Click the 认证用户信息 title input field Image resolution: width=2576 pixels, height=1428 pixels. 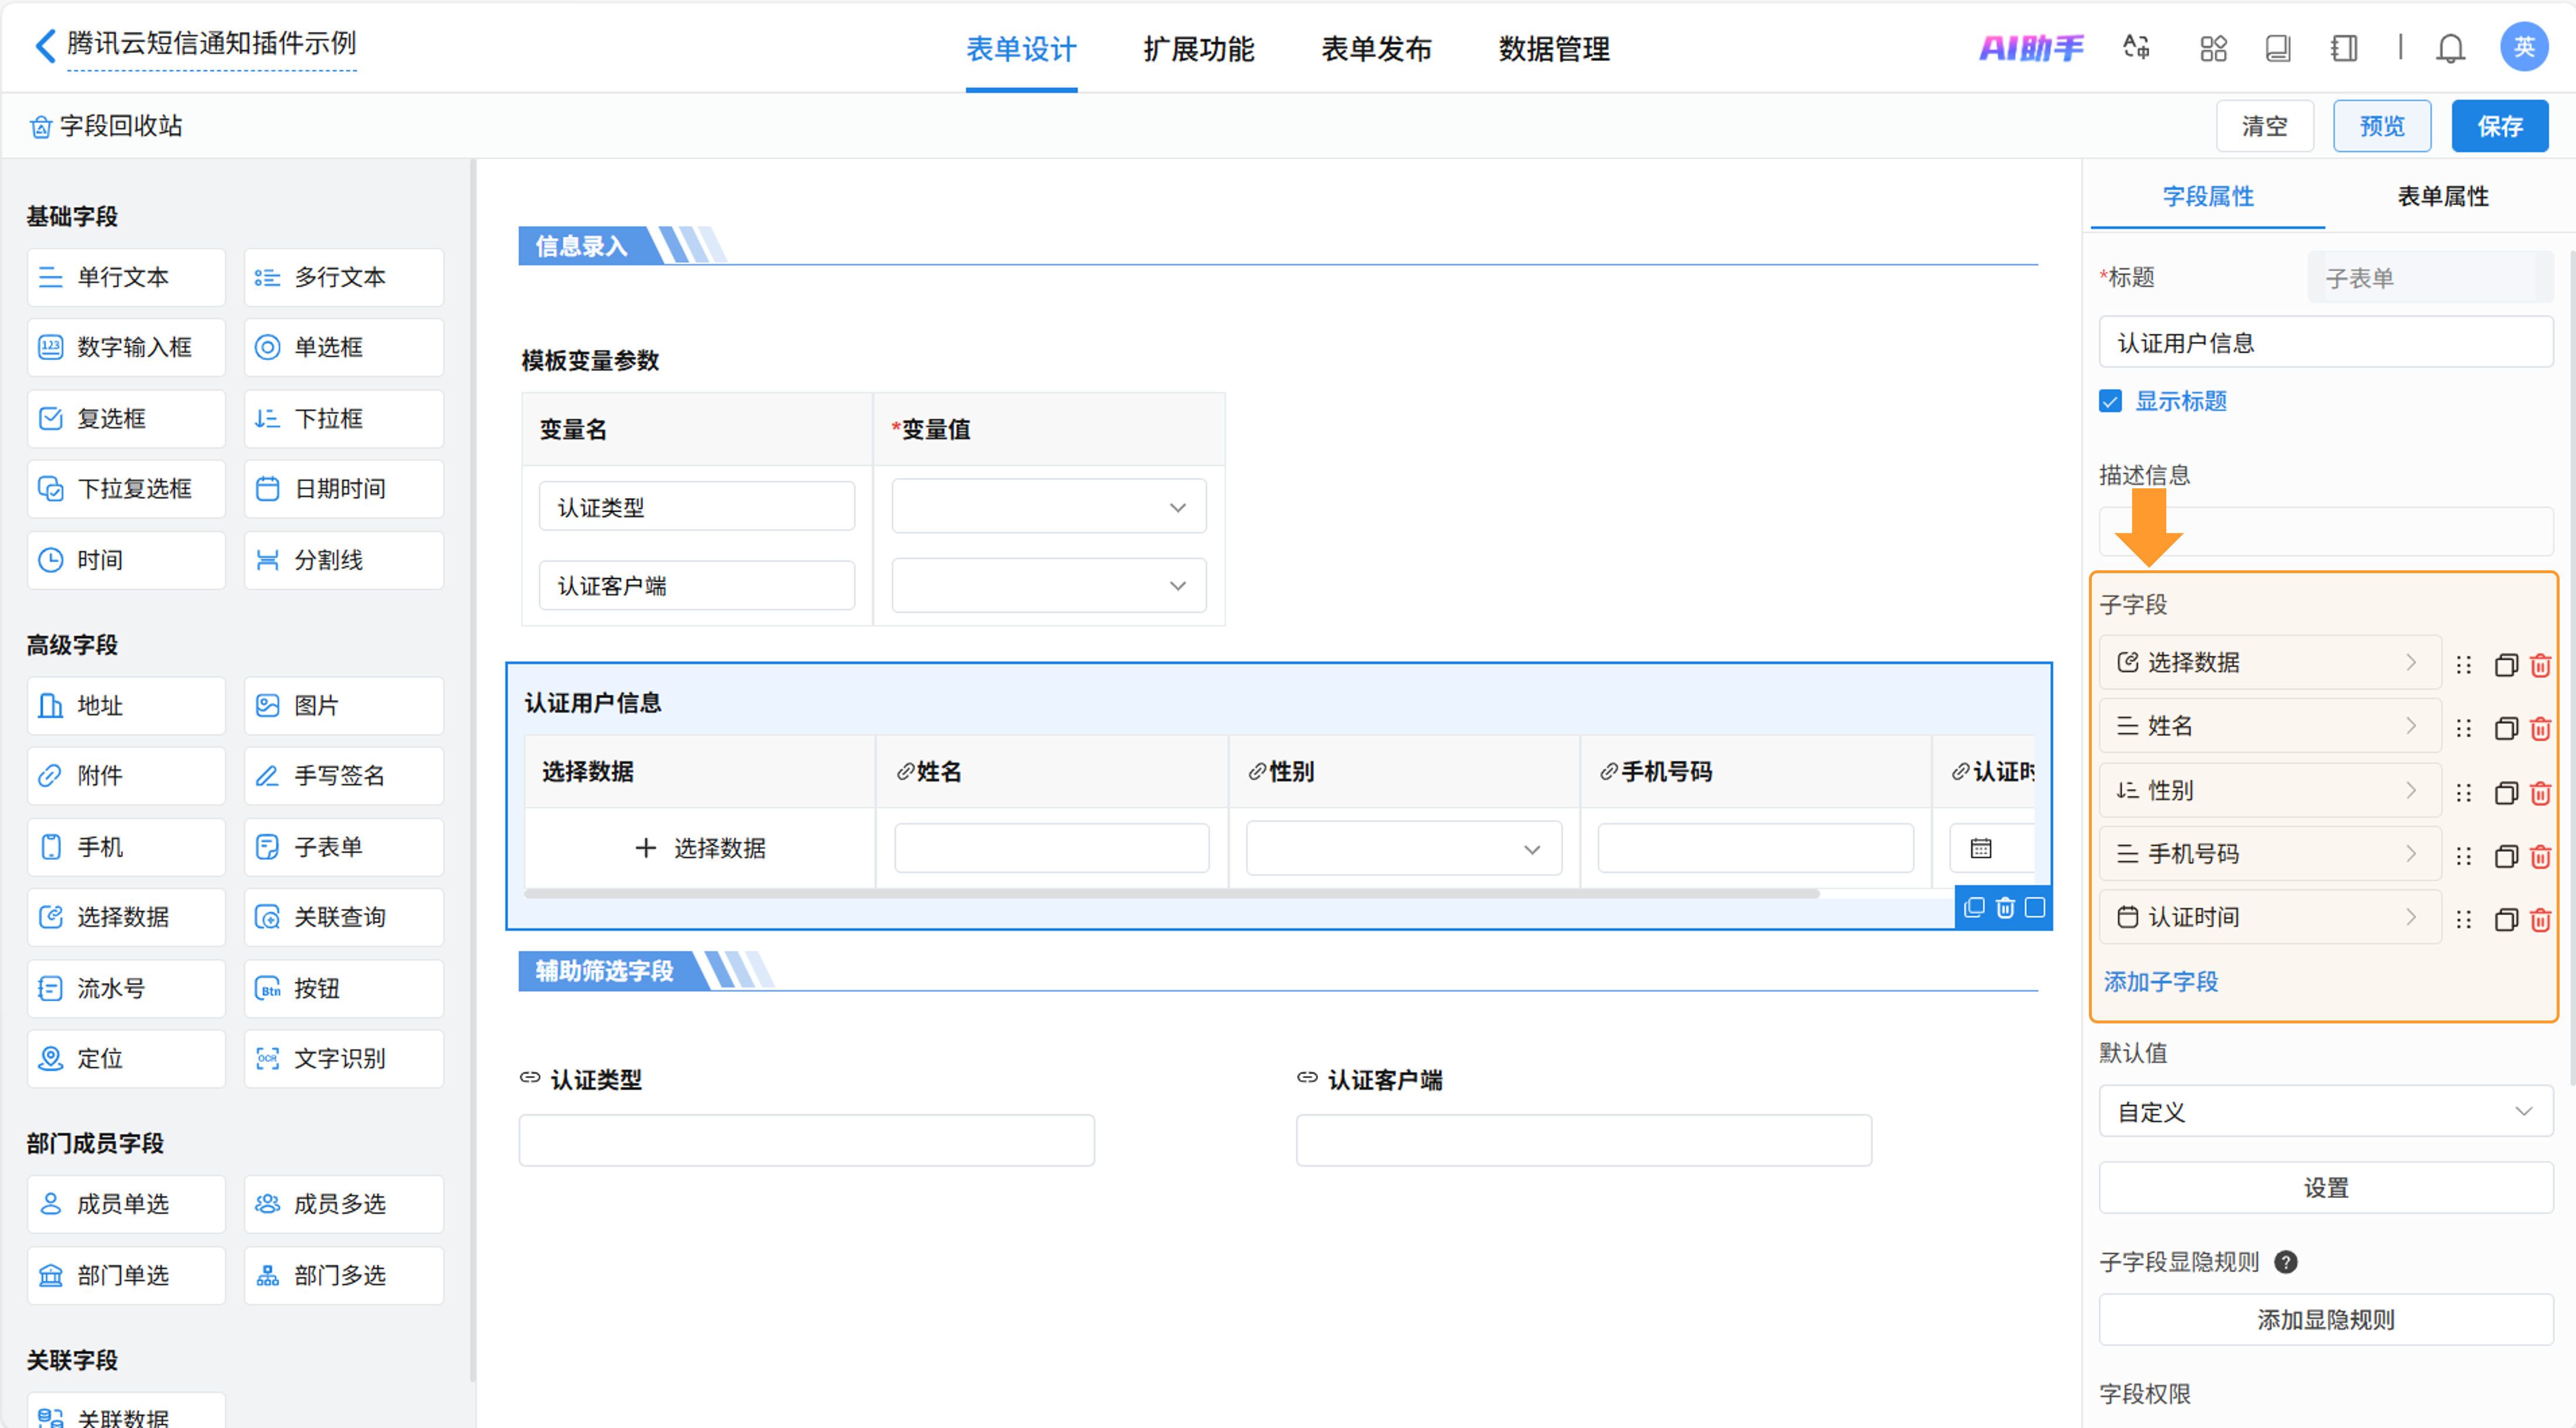click(x=2325, y=343)
